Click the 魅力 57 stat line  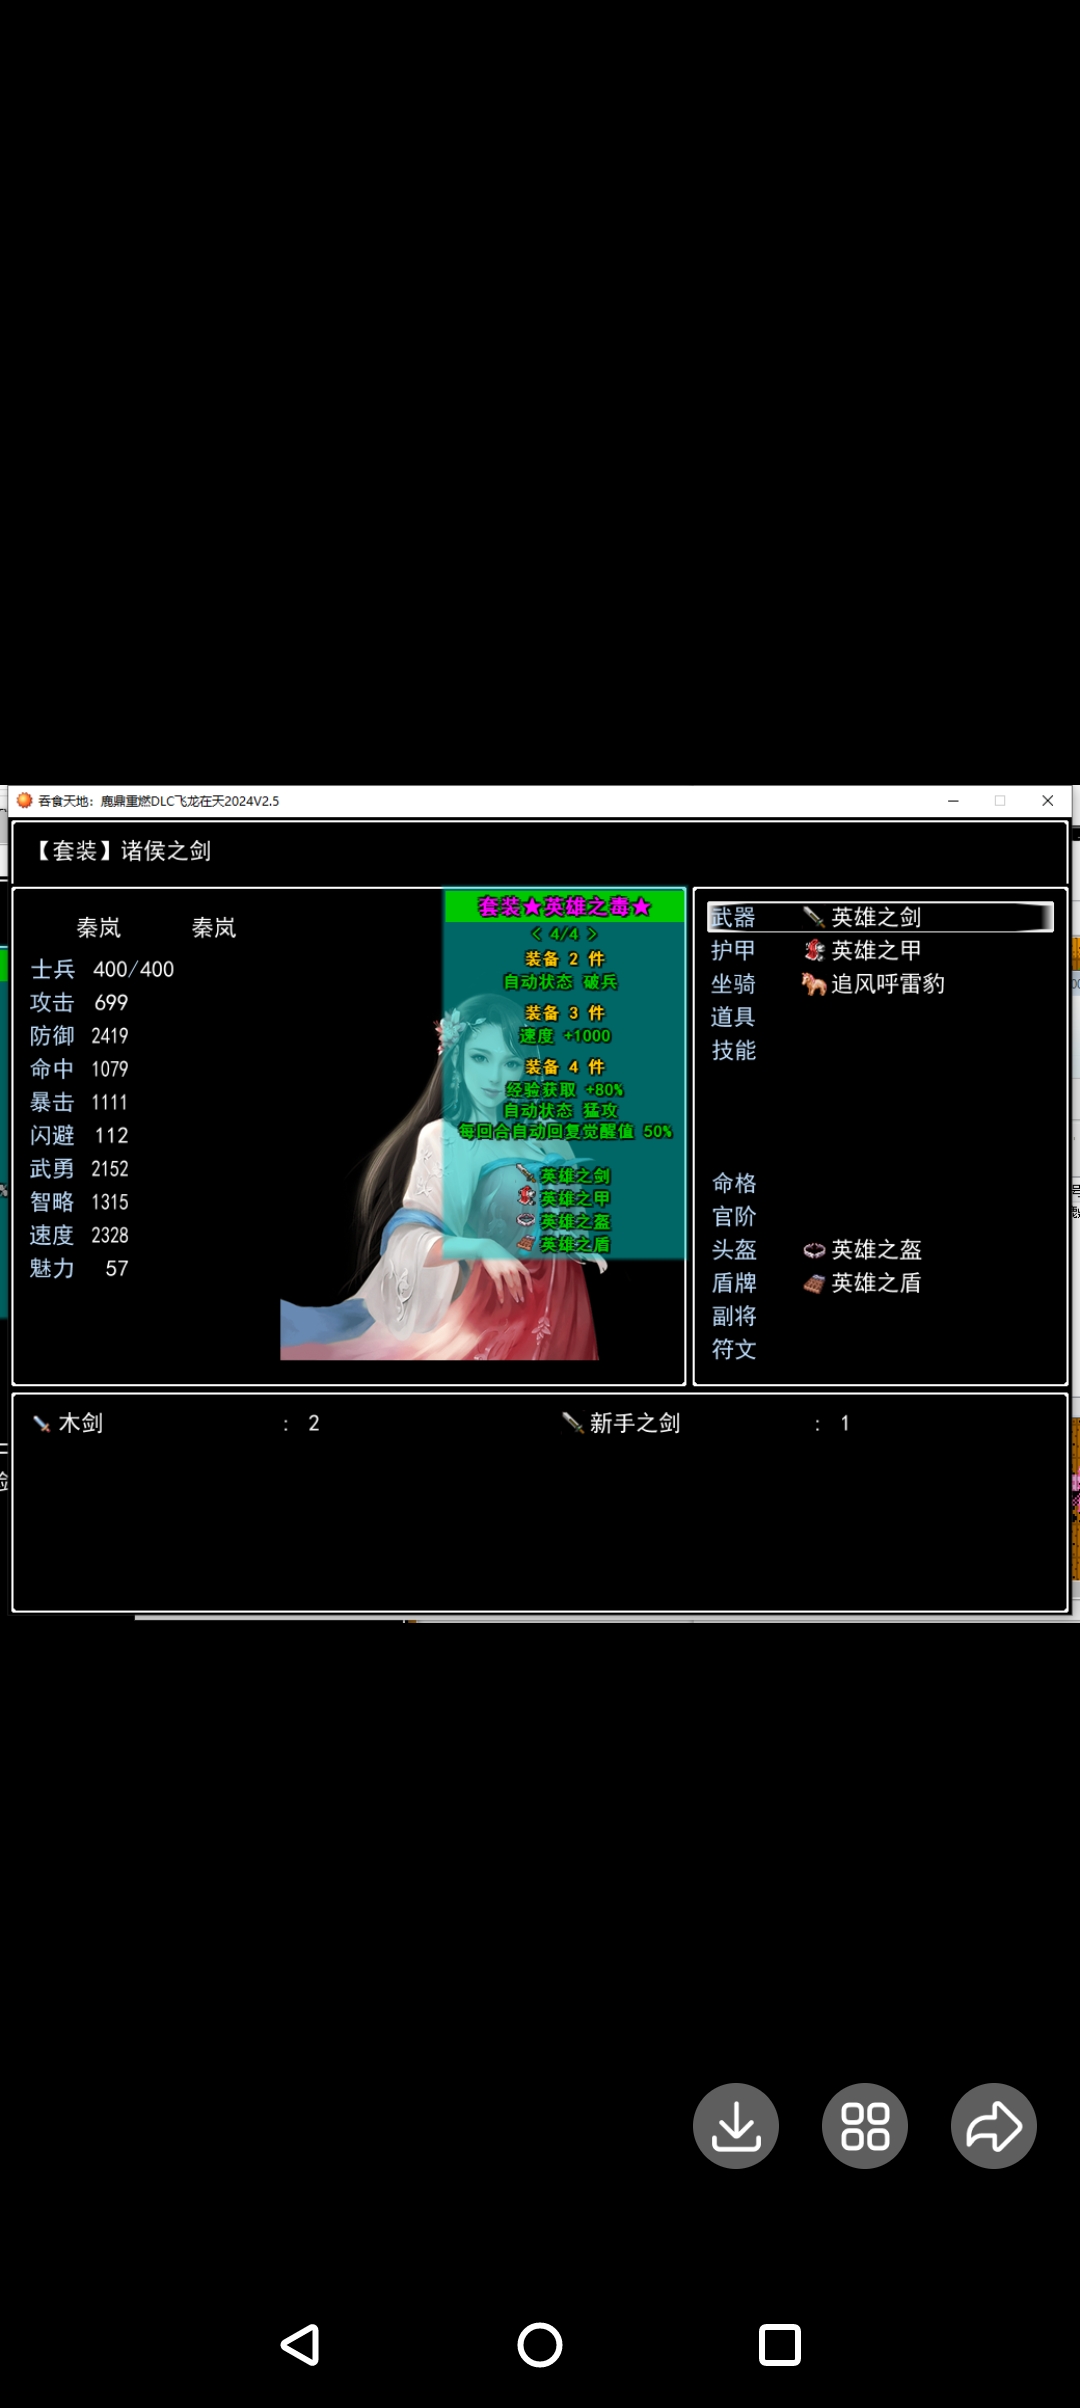(79, 1268)
